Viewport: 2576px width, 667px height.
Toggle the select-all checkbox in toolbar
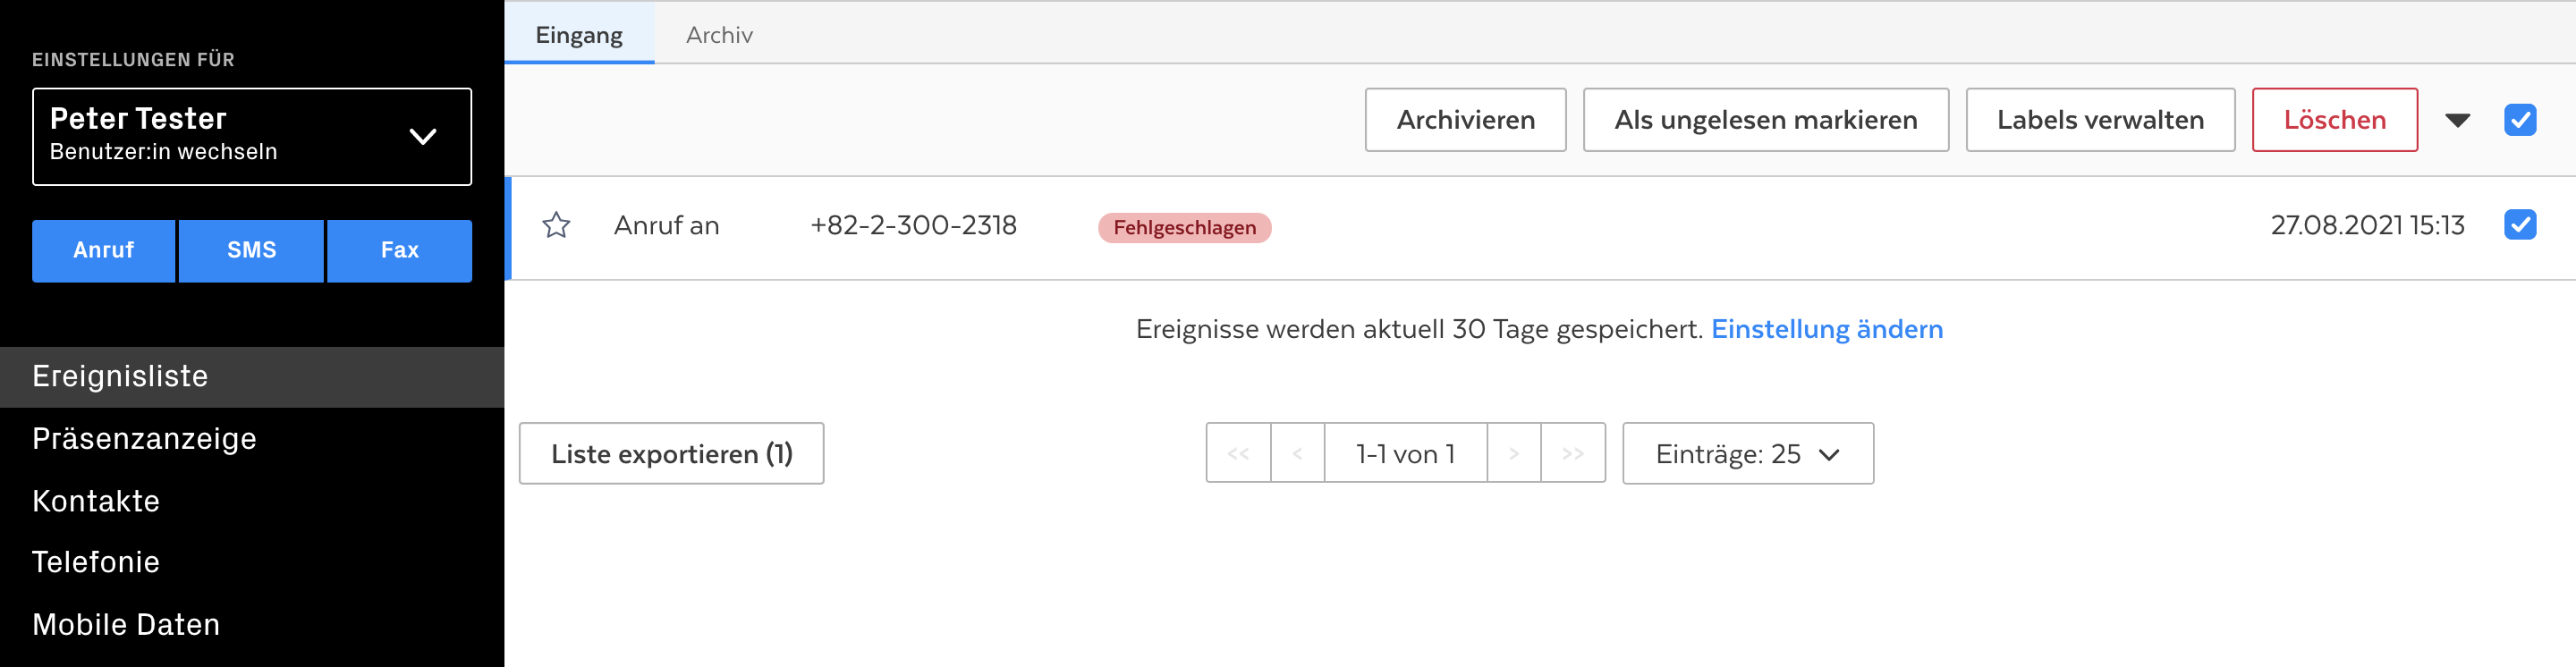(2519, 120)
